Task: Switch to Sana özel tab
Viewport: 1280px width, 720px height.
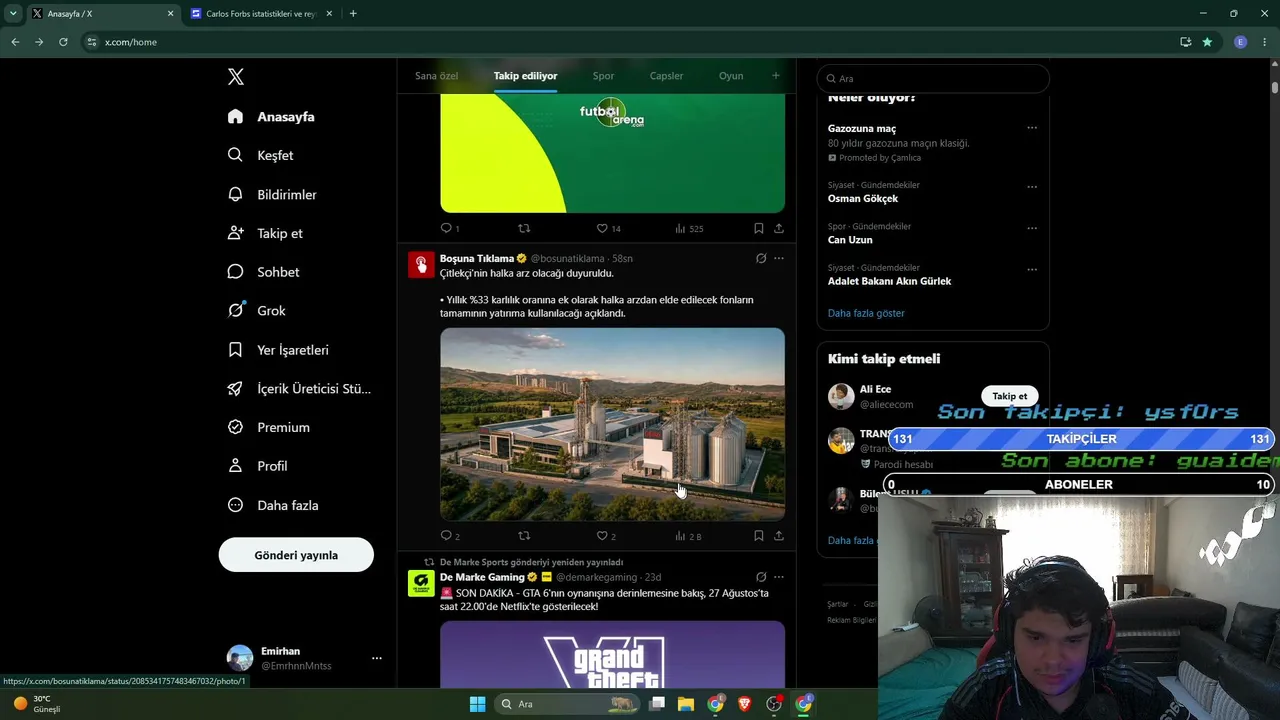Action: coord(436,76)
